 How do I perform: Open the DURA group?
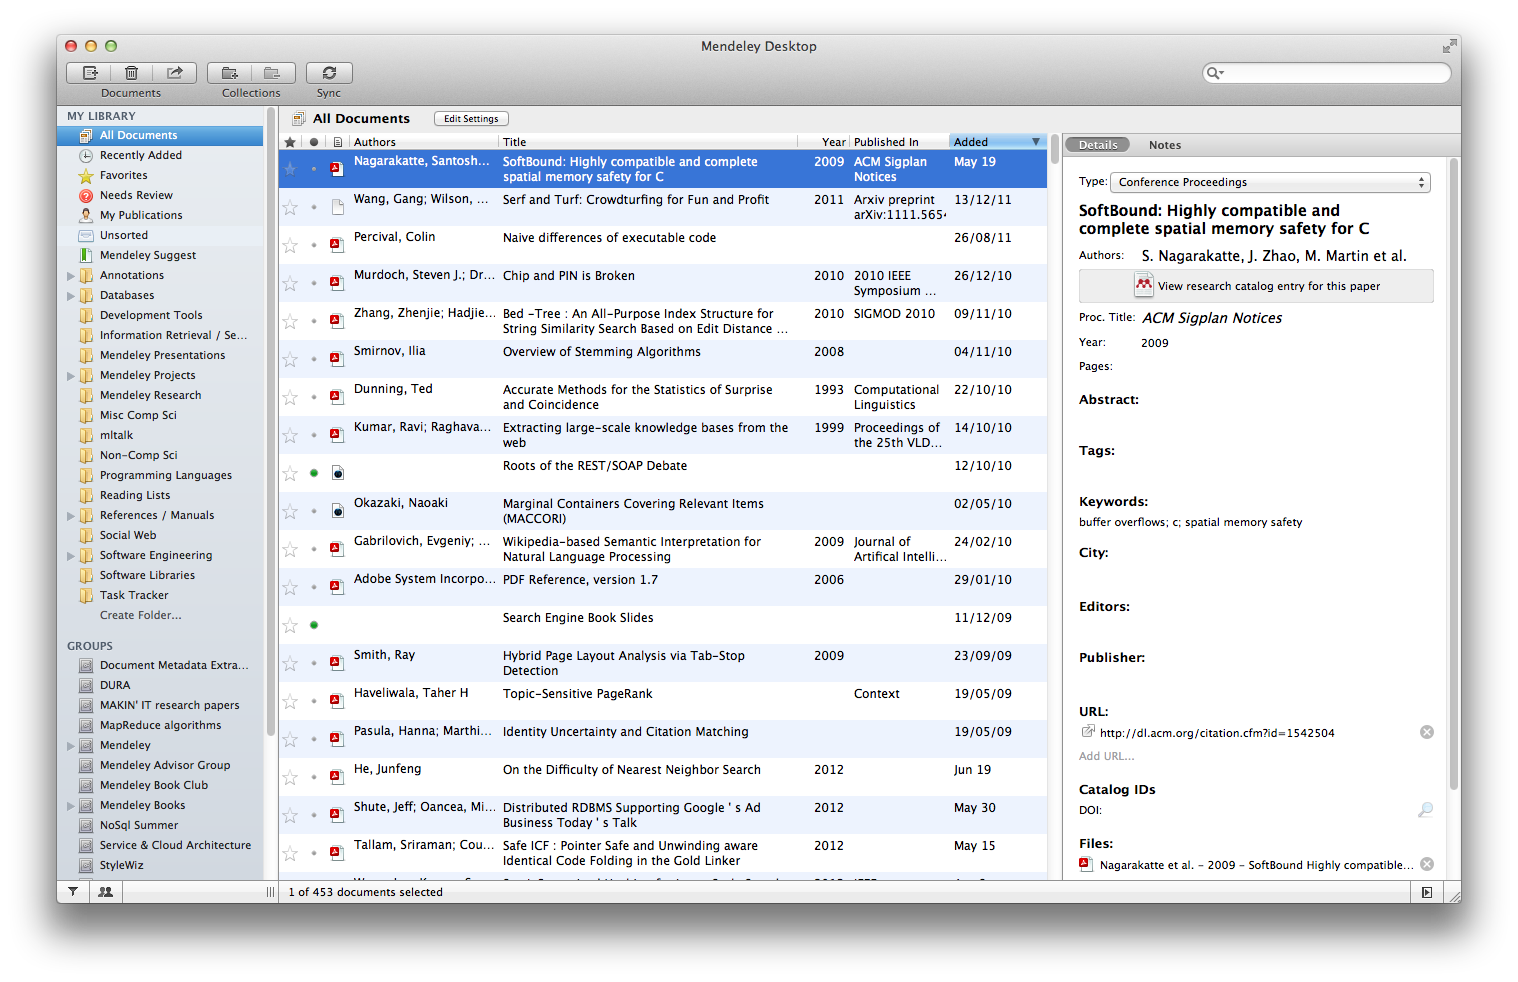coord(115,685)
